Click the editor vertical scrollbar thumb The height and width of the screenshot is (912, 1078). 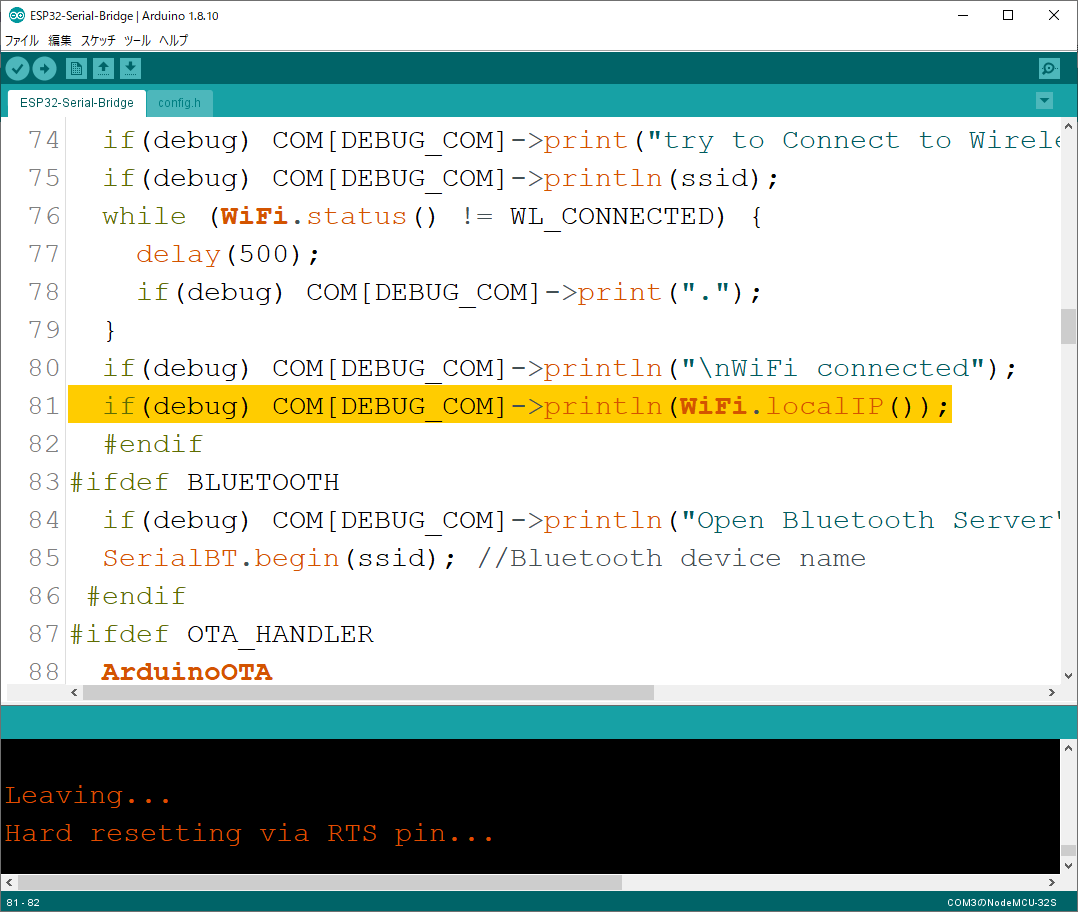(1068, 326)
